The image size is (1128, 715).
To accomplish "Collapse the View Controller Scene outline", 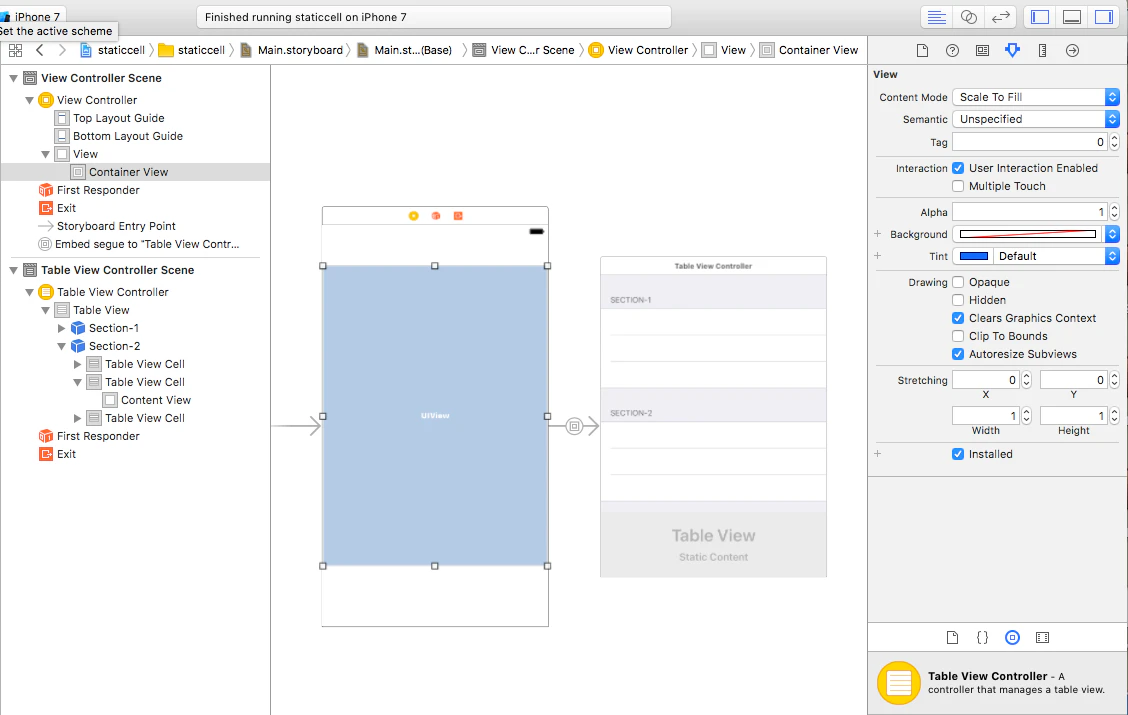I will pos(14,78).
